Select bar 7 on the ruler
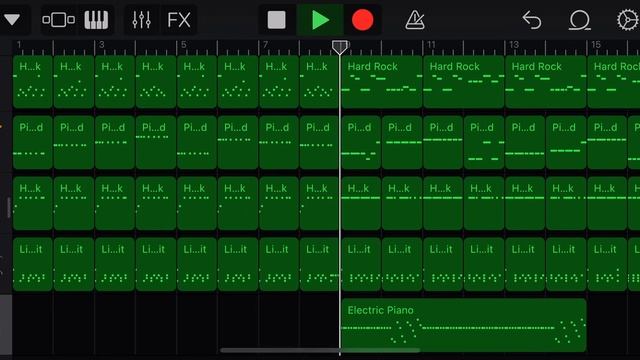Image resolution: width=640 pixels, height=360 pixels. [x=266, y=44]
